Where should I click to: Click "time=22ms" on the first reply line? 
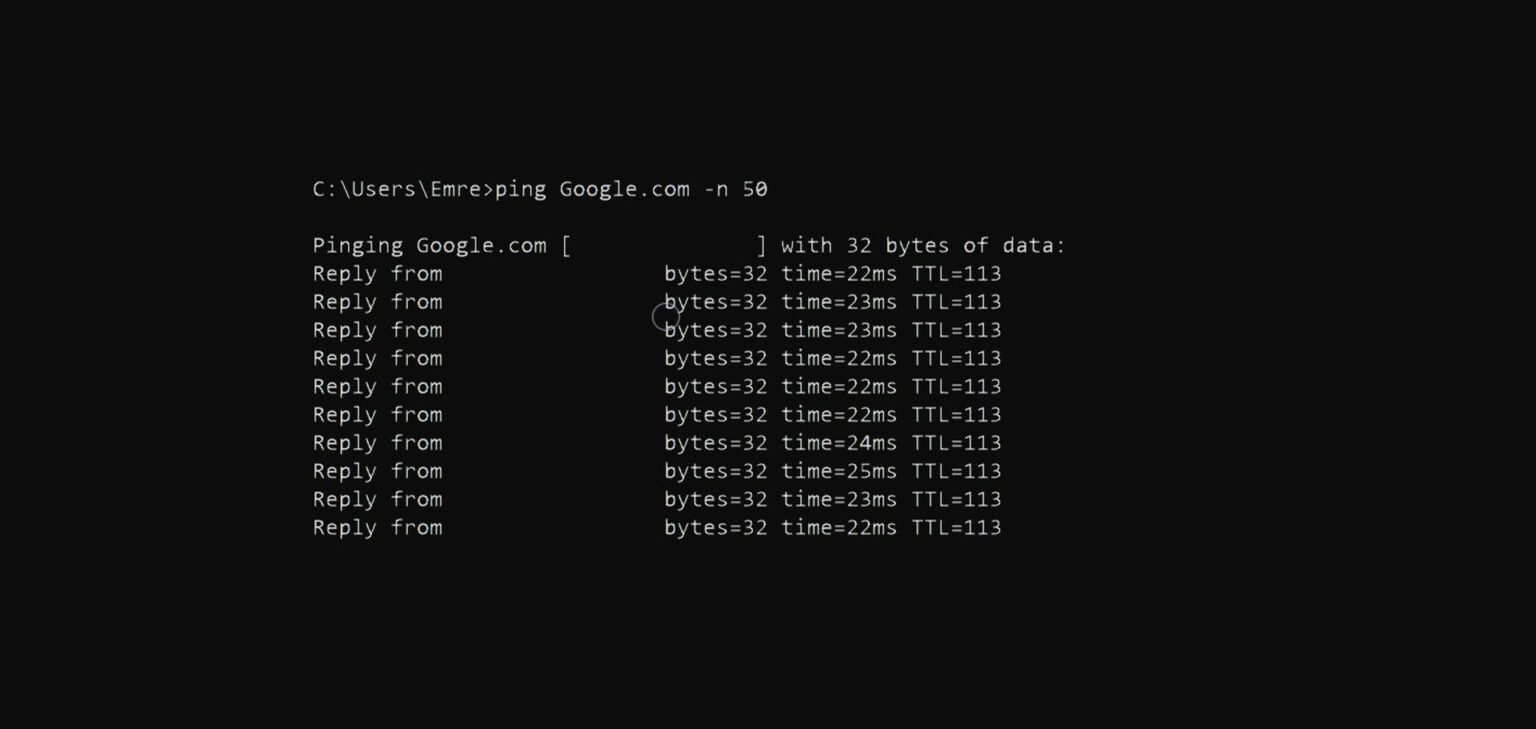coord(839,274)
